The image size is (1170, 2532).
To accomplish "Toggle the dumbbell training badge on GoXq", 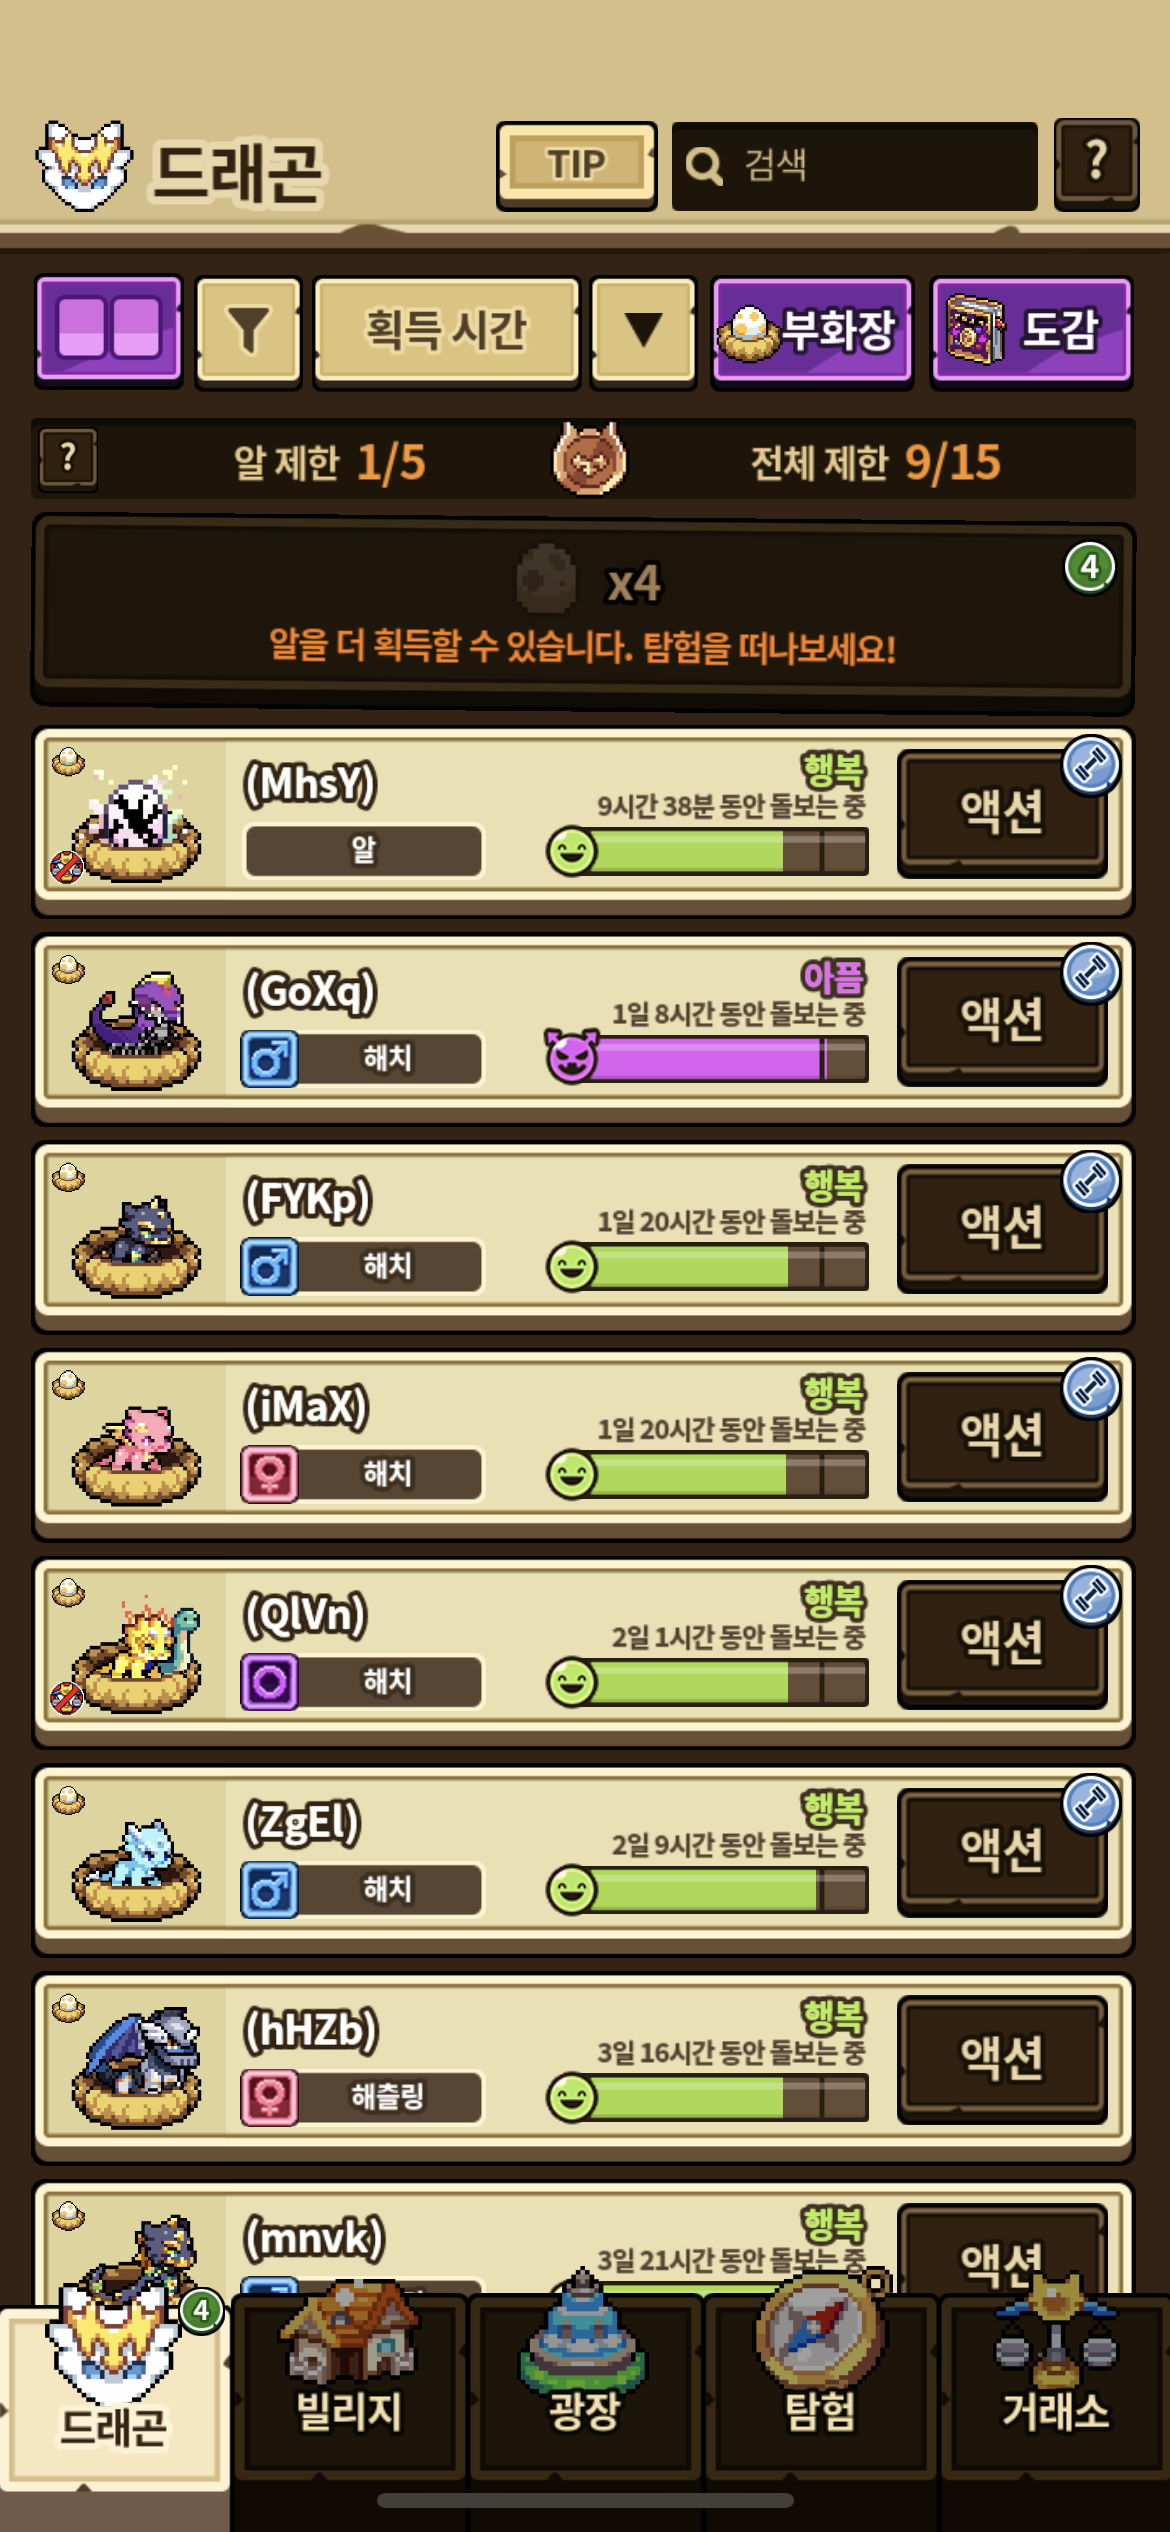I will pyautogui.click(x=1091, y=973).
